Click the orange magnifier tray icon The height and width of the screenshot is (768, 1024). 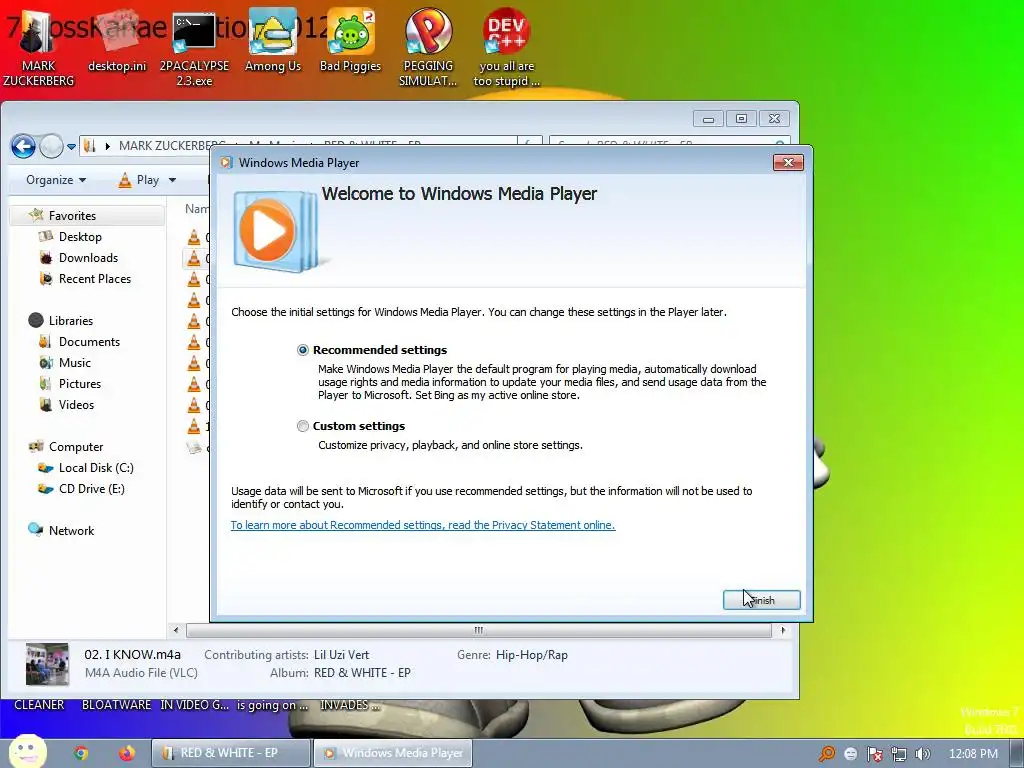tap(827, 754)
